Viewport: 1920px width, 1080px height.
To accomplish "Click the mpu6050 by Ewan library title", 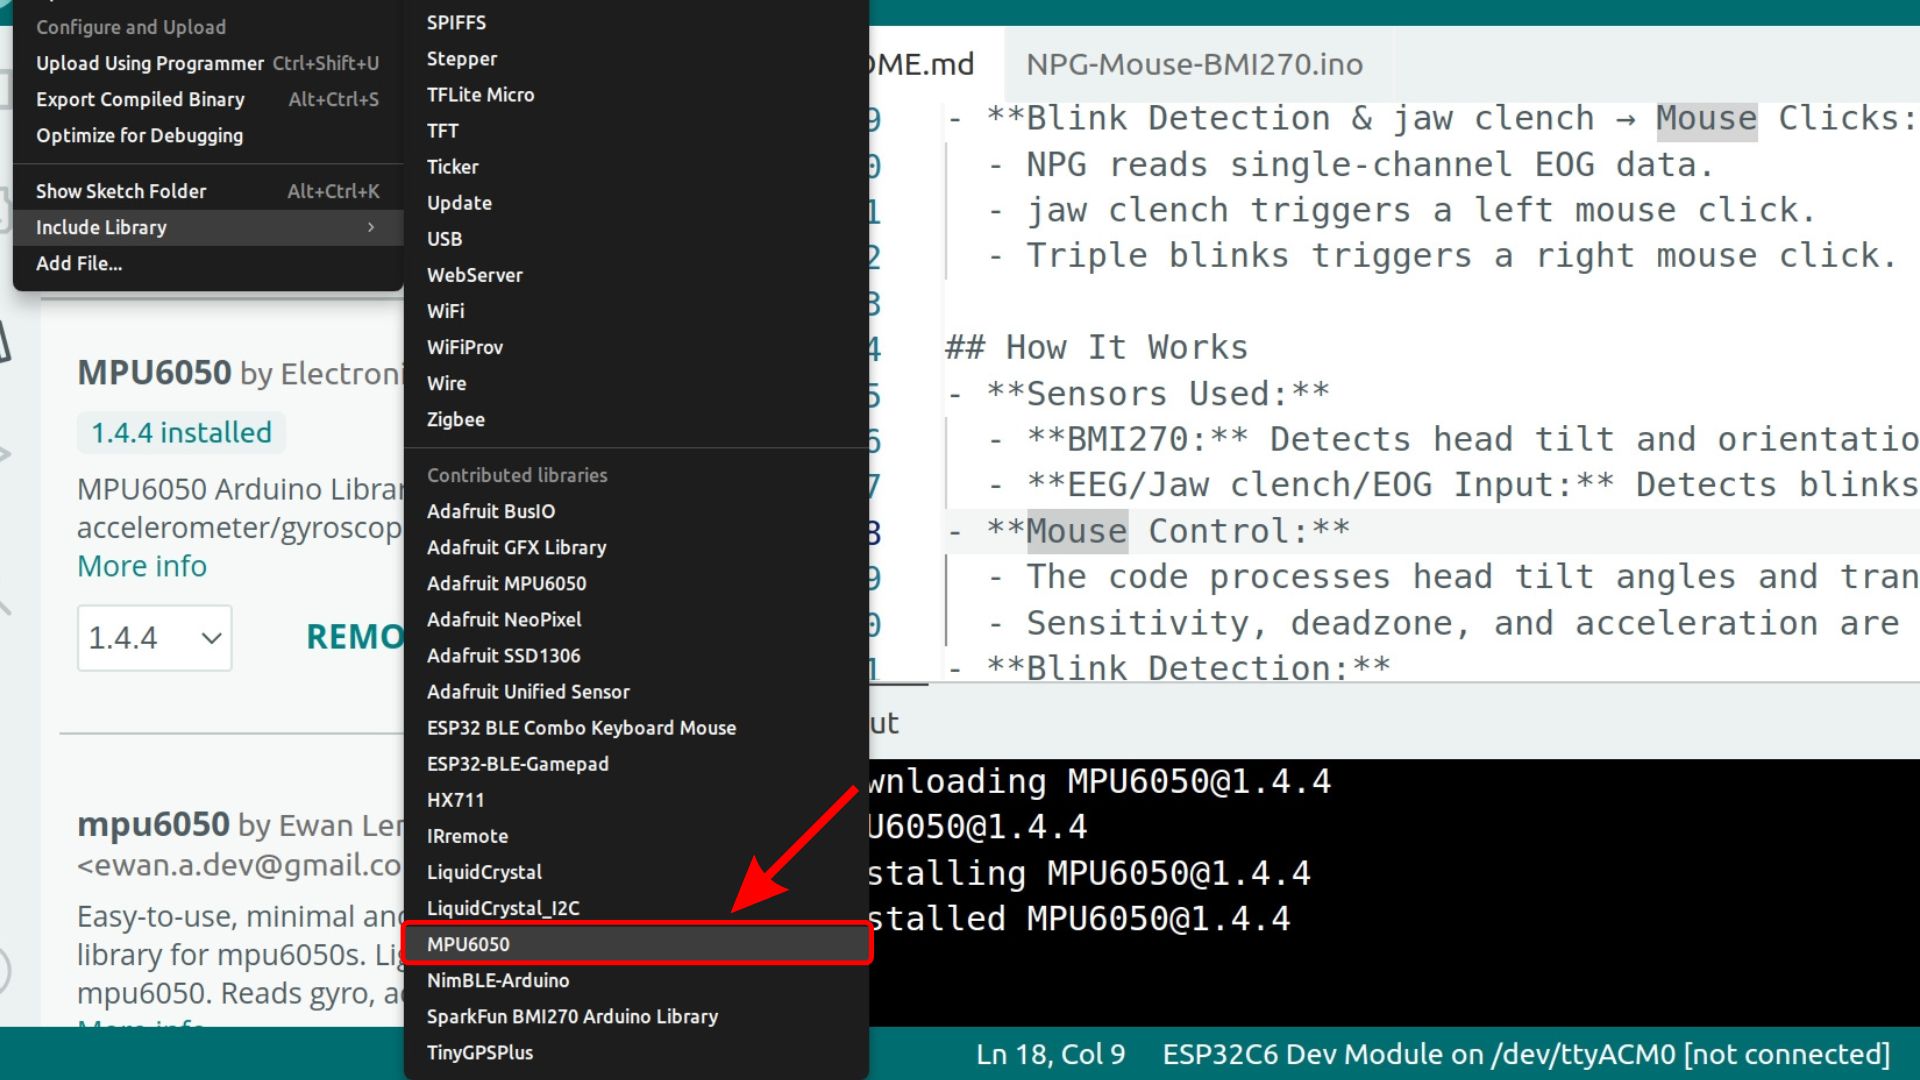I will [x=240, y=825].
